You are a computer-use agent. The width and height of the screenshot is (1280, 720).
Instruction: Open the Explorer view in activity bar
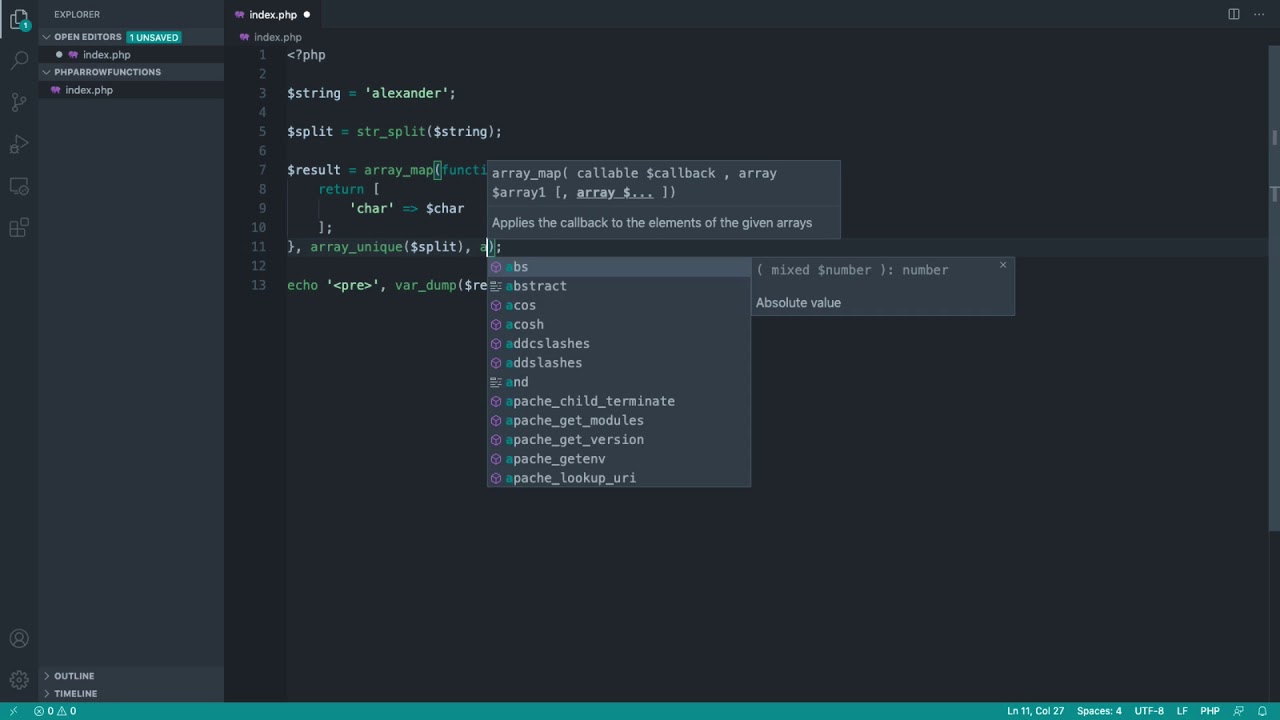click(x=19, y=19)
